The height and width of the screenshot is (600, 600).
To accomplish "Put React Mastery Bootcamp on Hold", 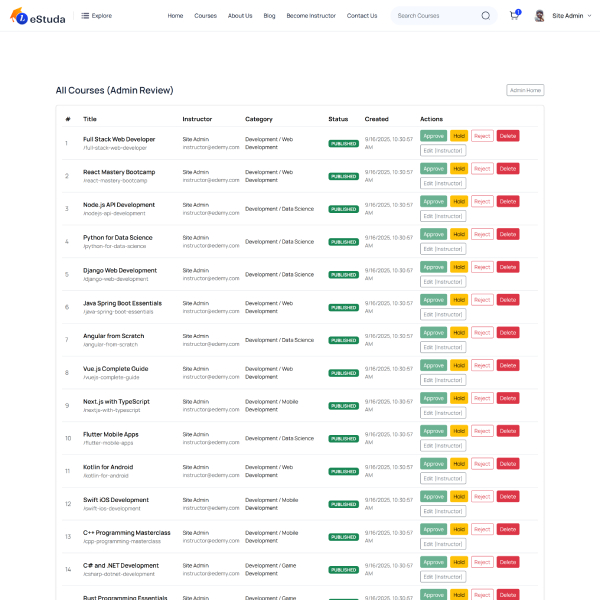I will click(x=459, y=169).
